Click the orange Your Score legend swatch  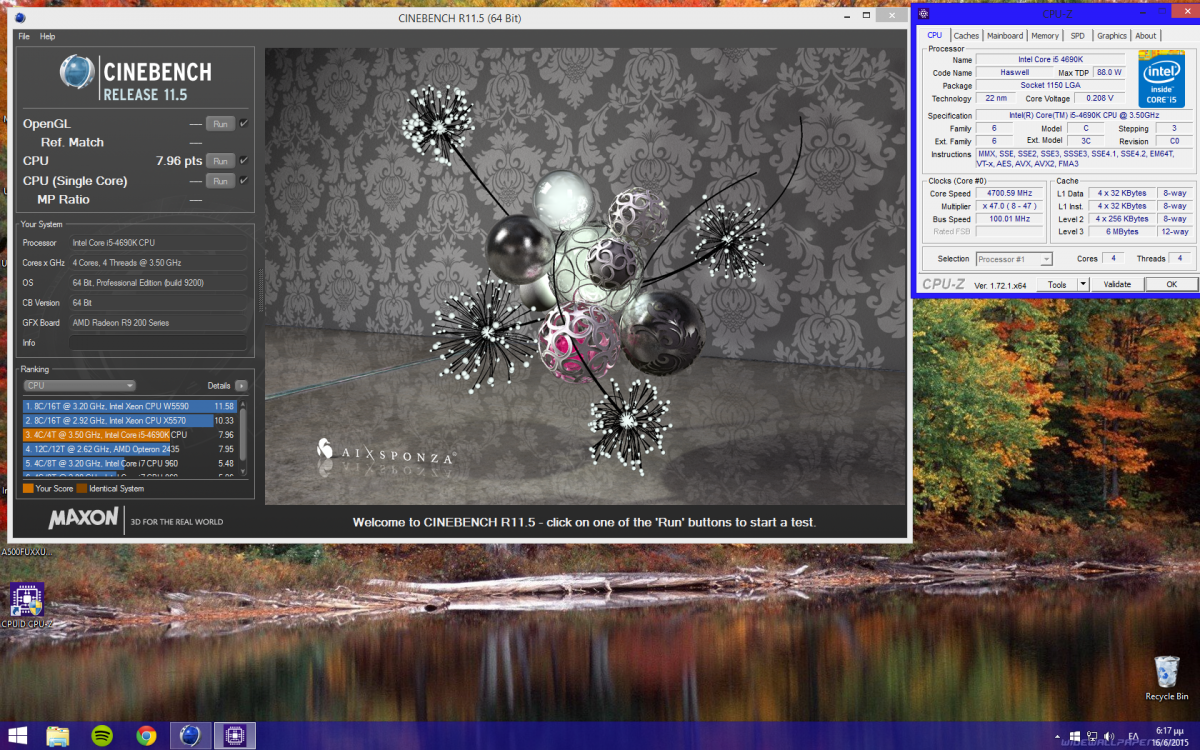pyautogui.click(x=27, y=488)
